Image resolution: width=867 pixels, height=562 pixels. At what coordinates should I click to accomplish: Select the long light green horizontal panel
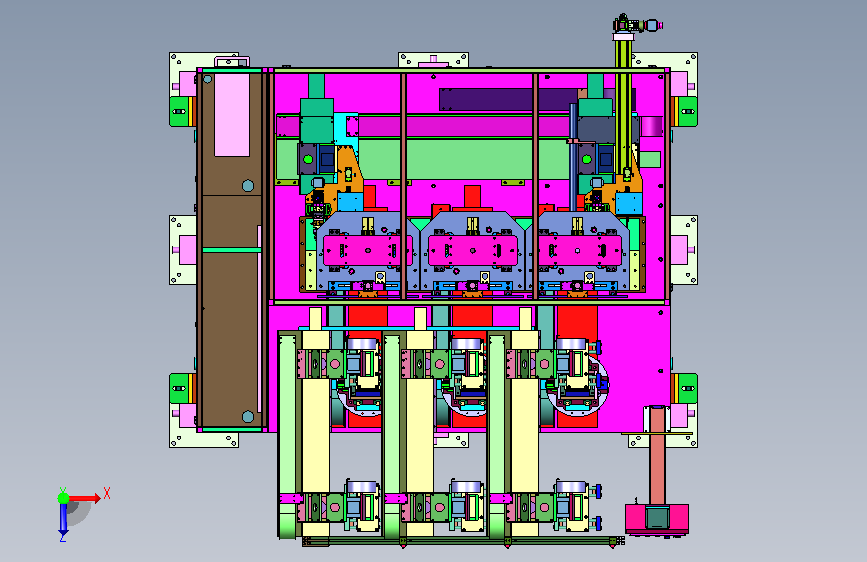tap(421, 159)
